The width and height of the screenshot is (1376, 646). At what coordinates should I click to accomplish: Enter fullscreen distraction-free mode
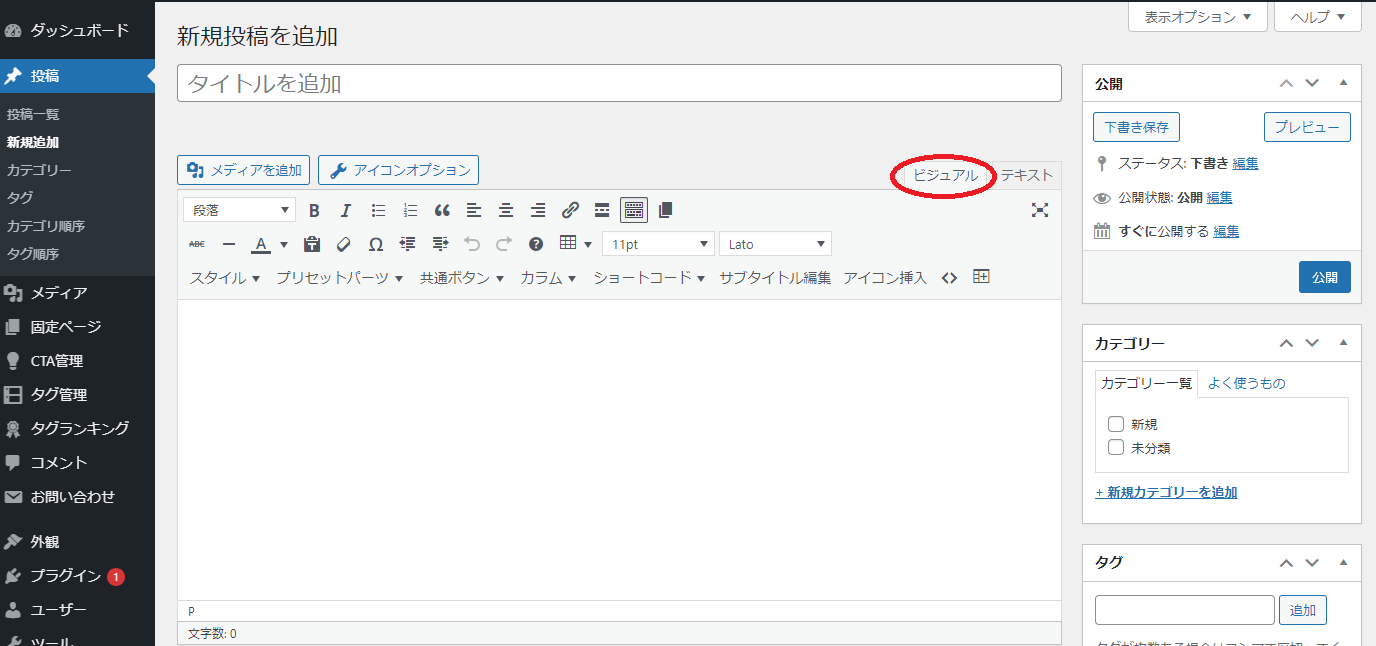(1040, 210)
